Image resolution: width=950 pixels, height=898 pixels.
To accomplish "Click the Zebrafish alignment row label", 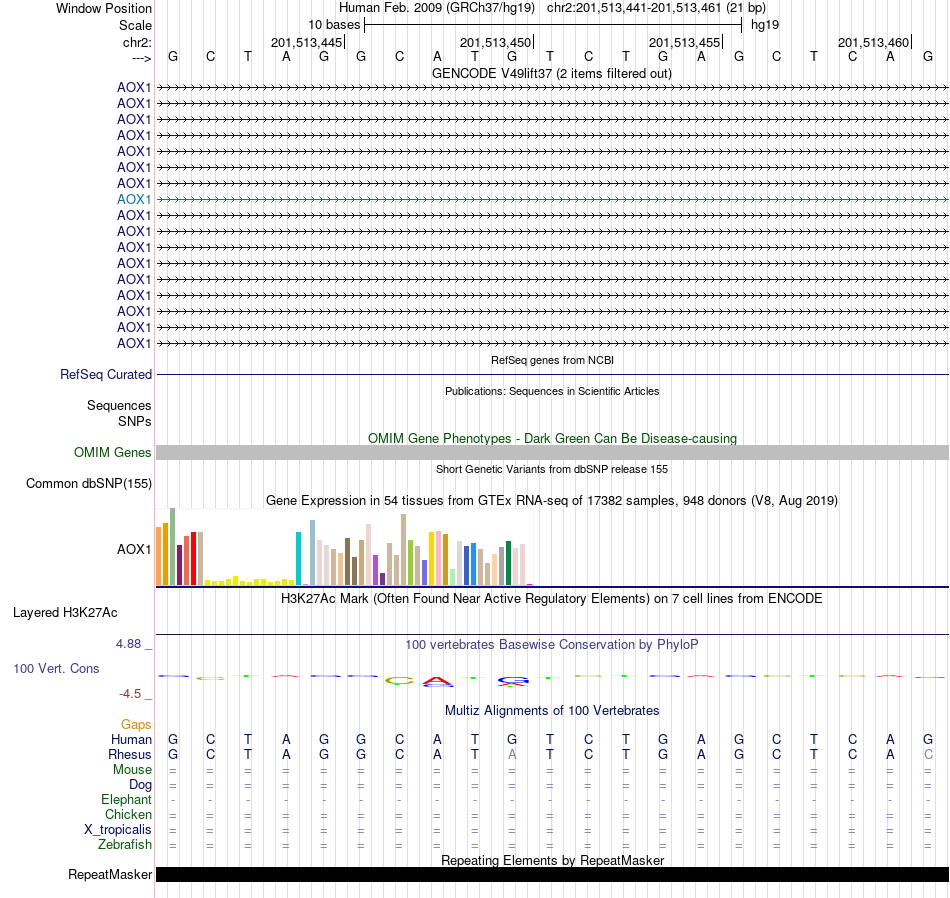I will click(x=125, y=844).
